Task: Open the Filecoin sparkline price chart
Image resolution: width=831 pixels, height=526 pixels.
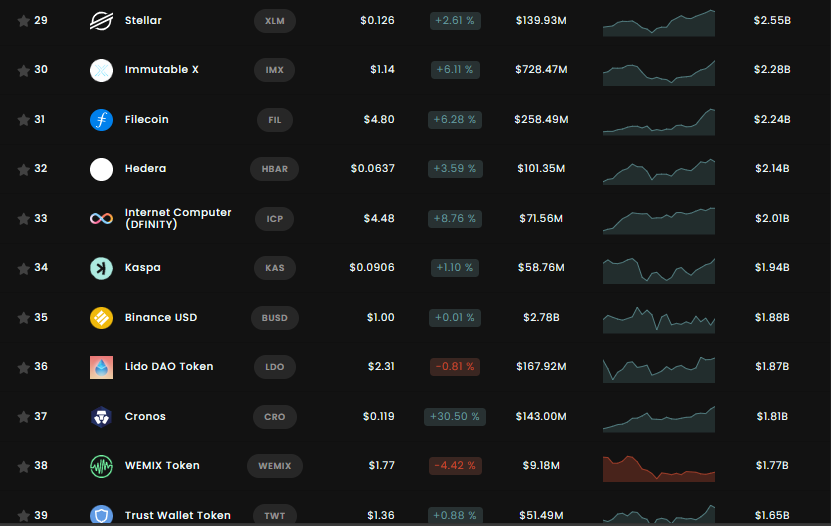Action: pyautogui.click(x=659, y=122)
